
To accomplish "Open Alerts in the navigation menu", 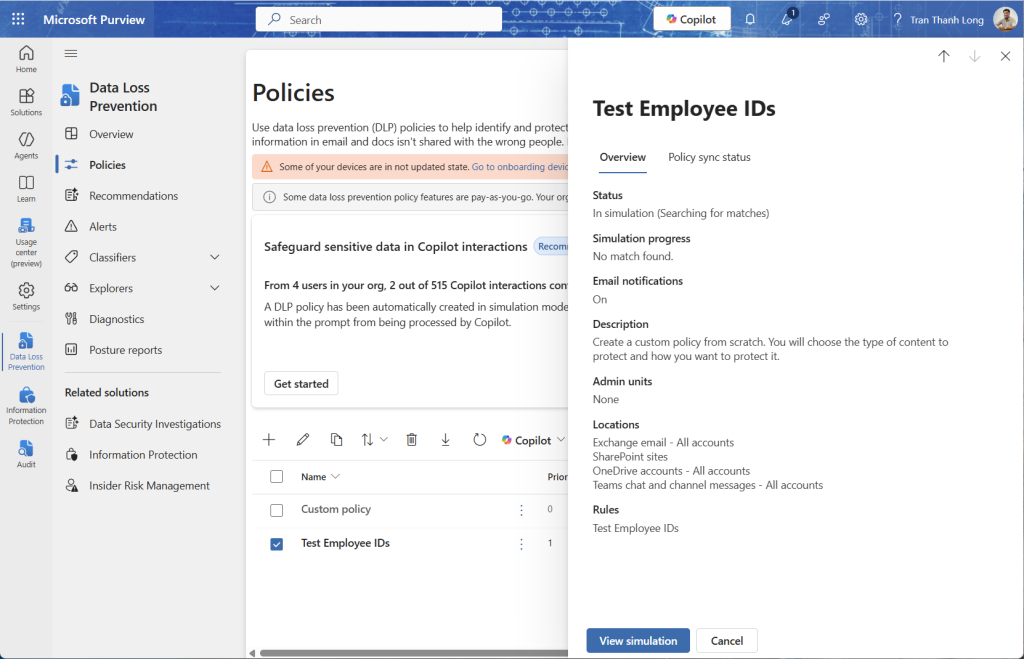I will click(103, 227).
